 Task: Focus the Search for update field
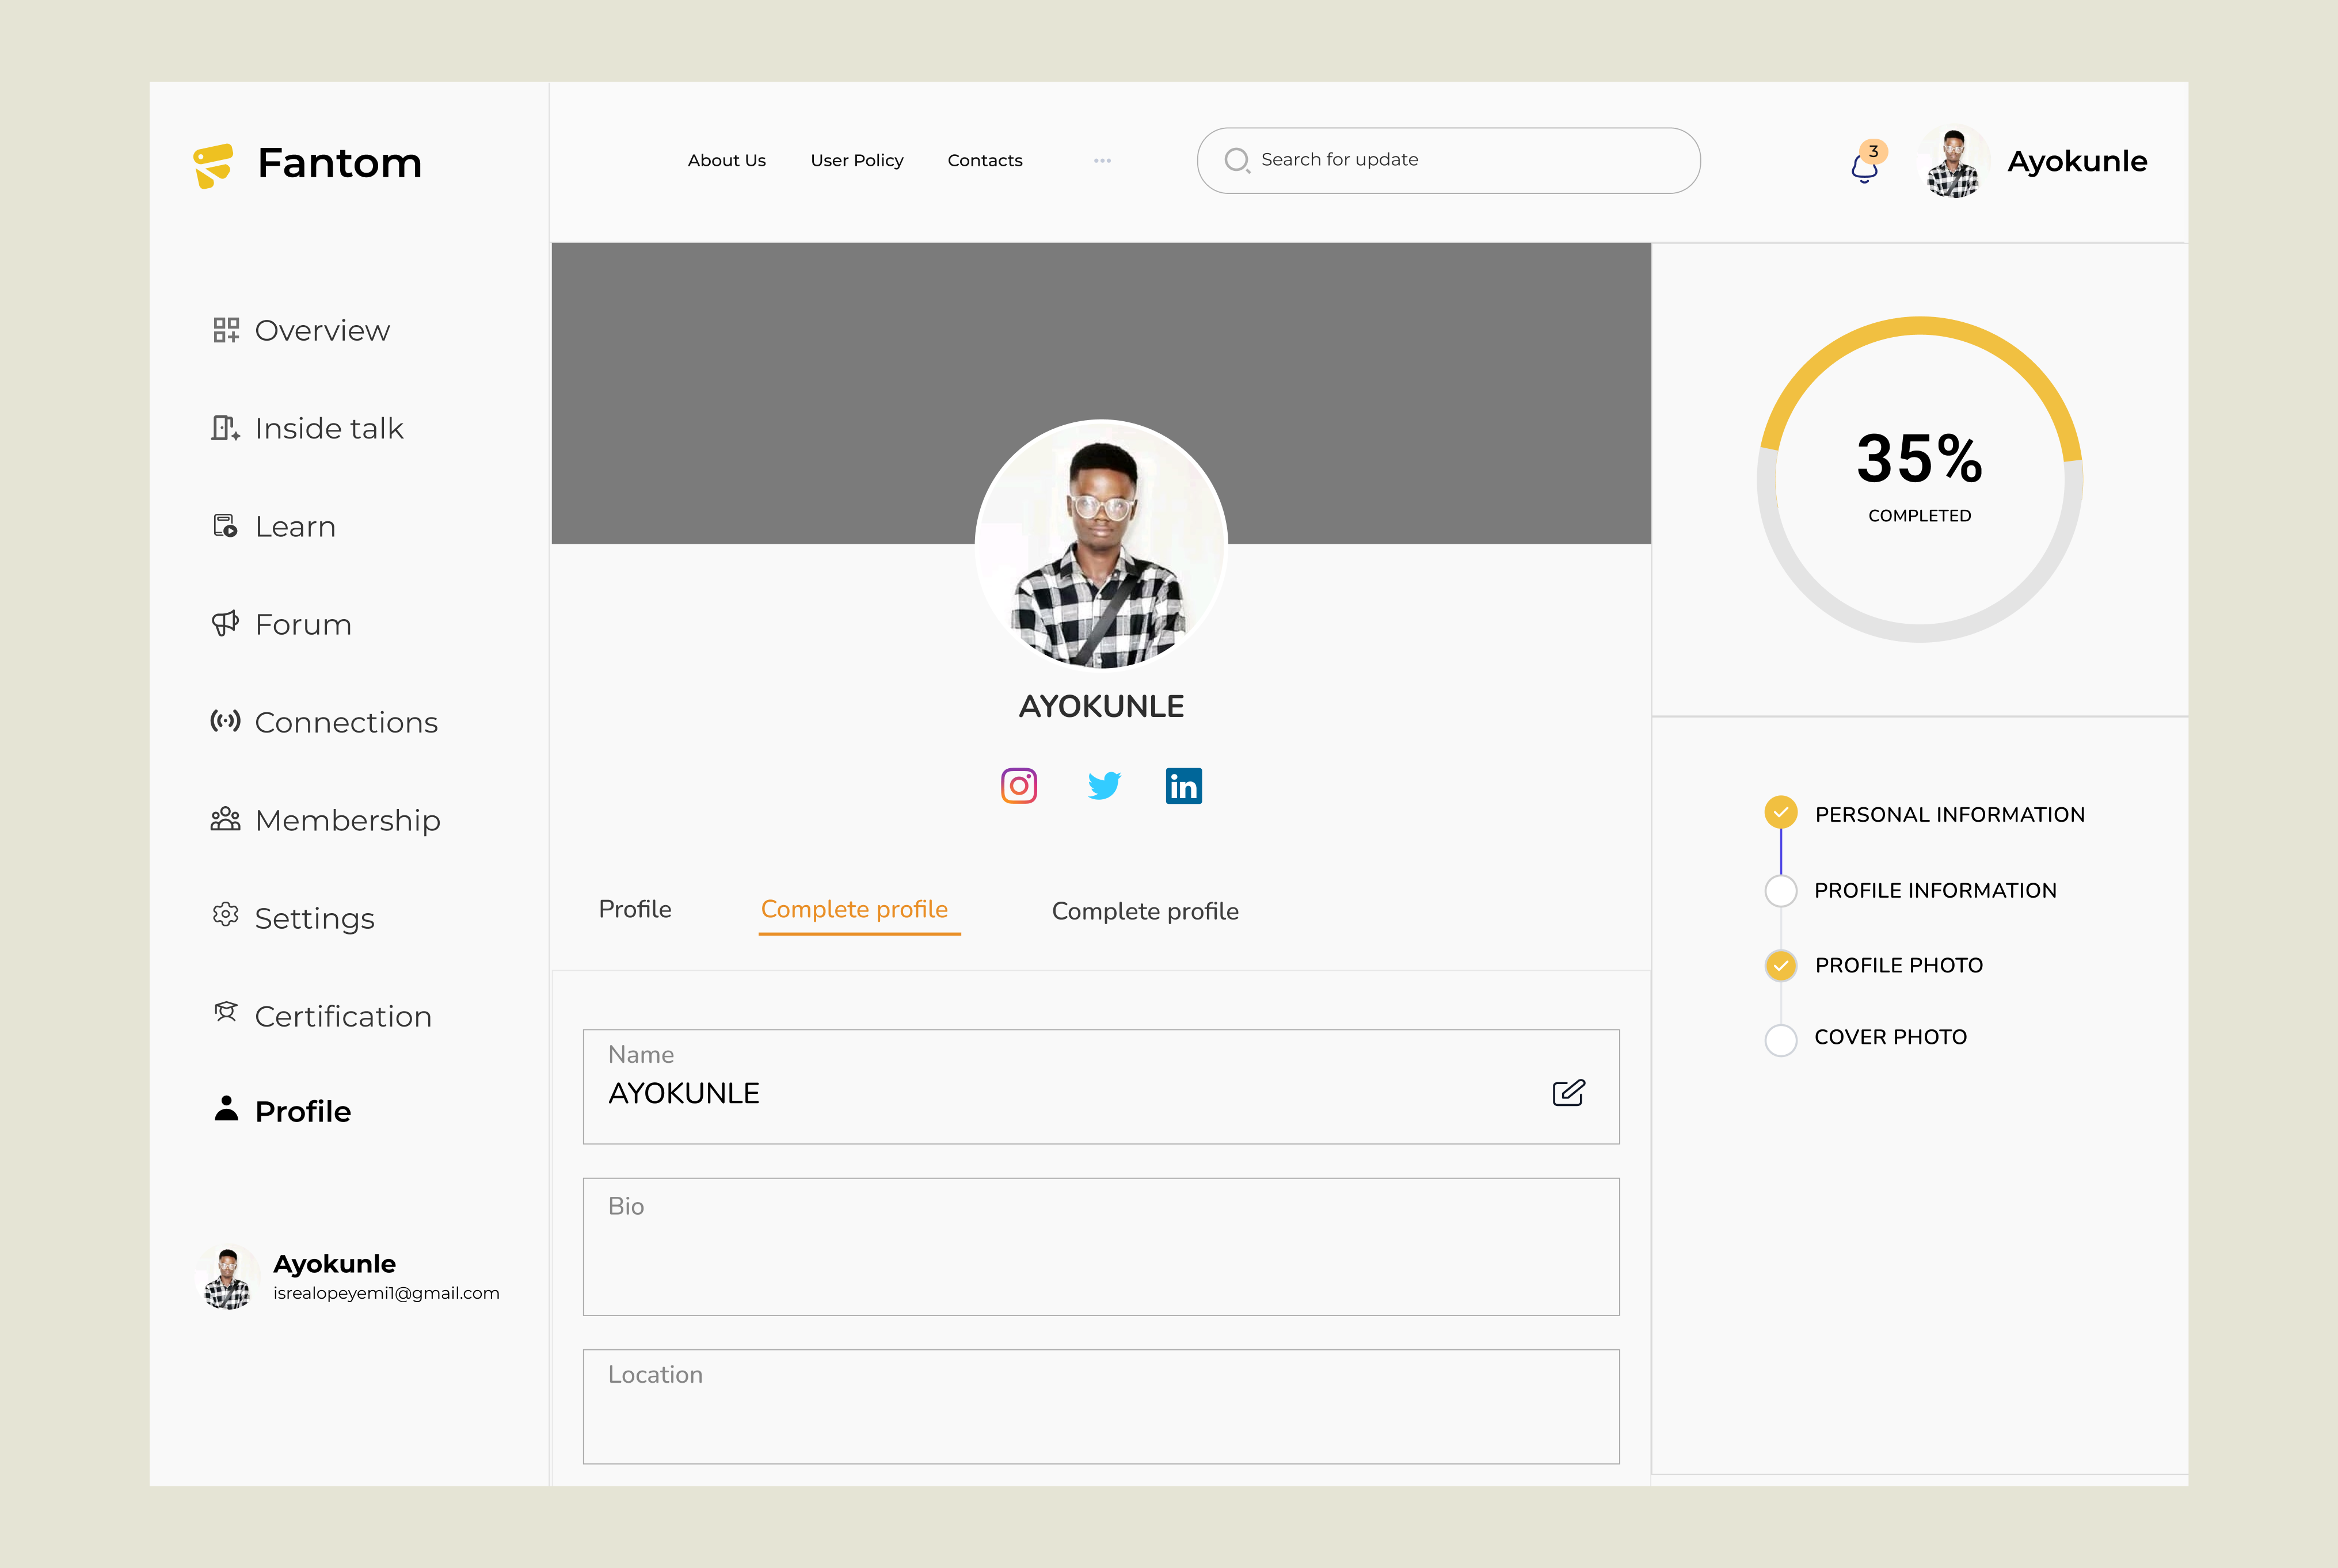1448,160
